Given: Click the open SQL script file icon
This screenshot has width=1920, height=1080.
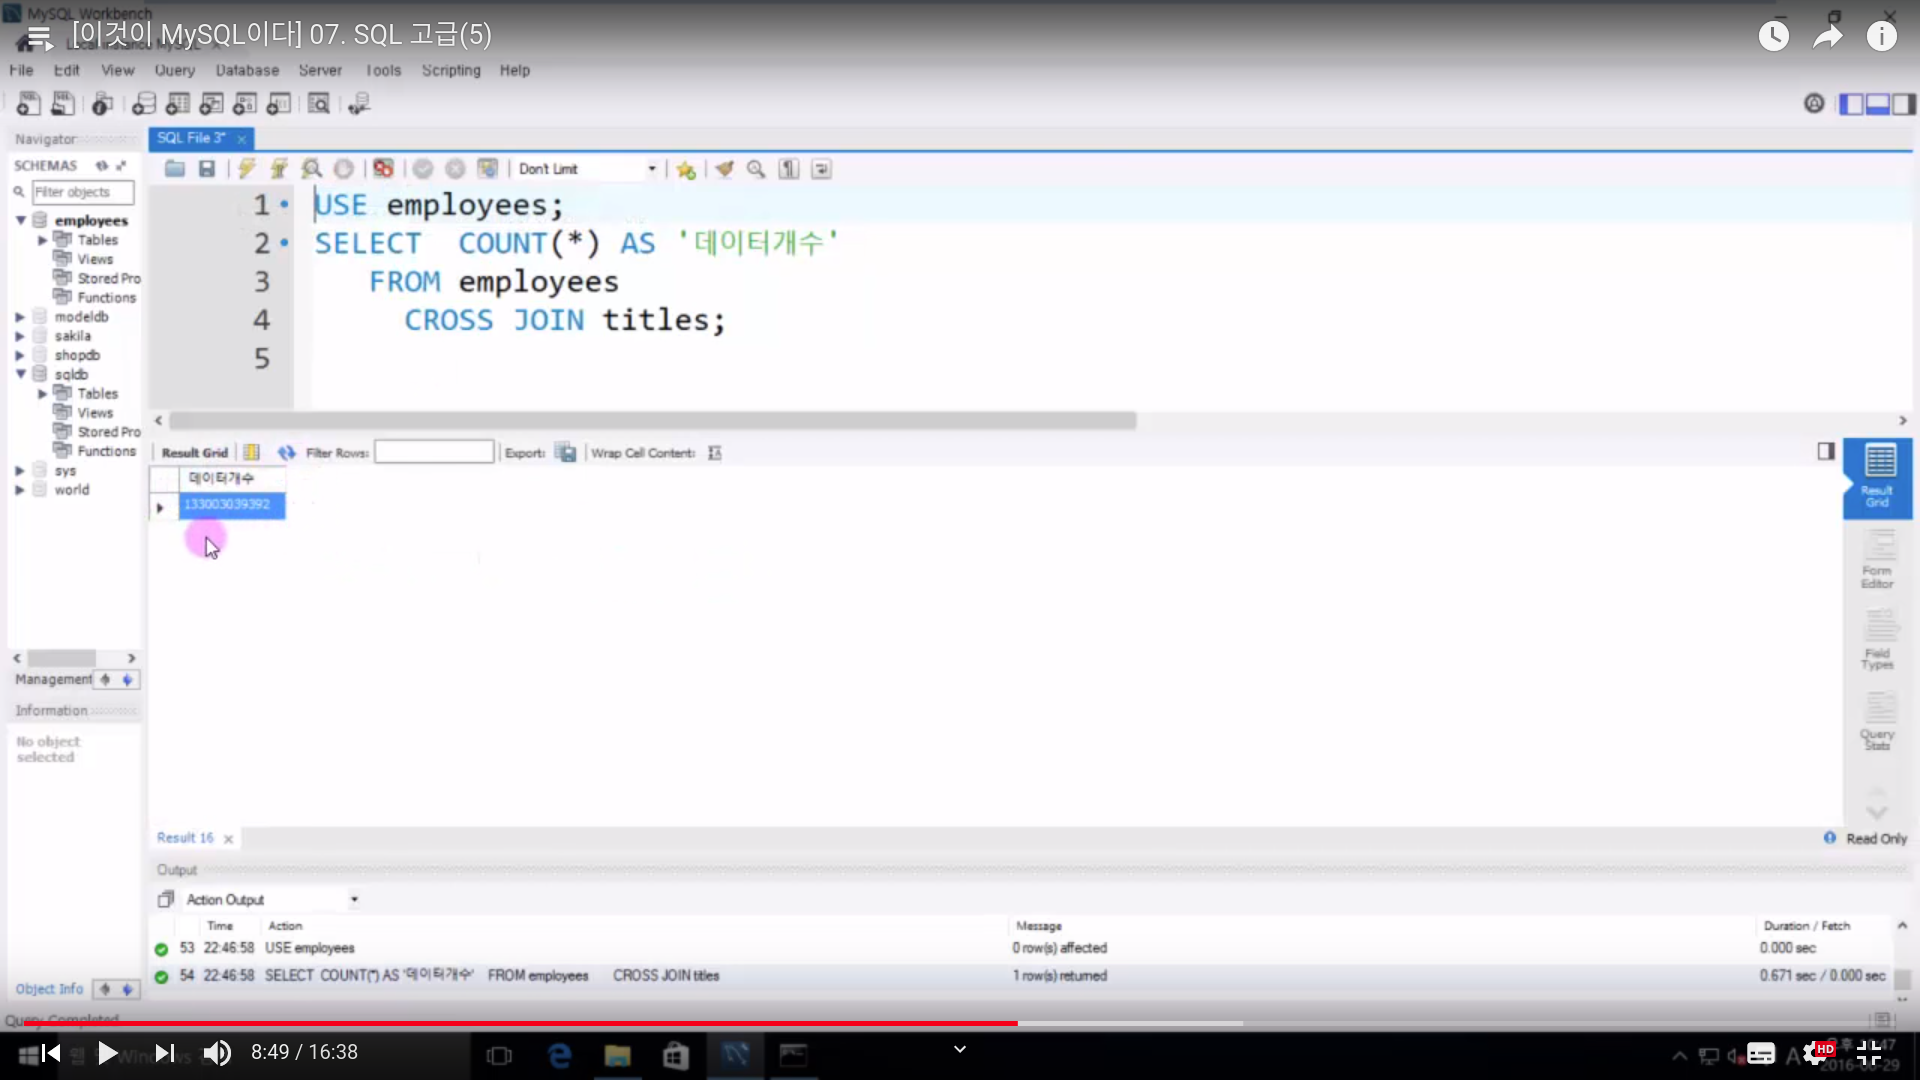Looking at the screenshot, I should tap(62, 103).
